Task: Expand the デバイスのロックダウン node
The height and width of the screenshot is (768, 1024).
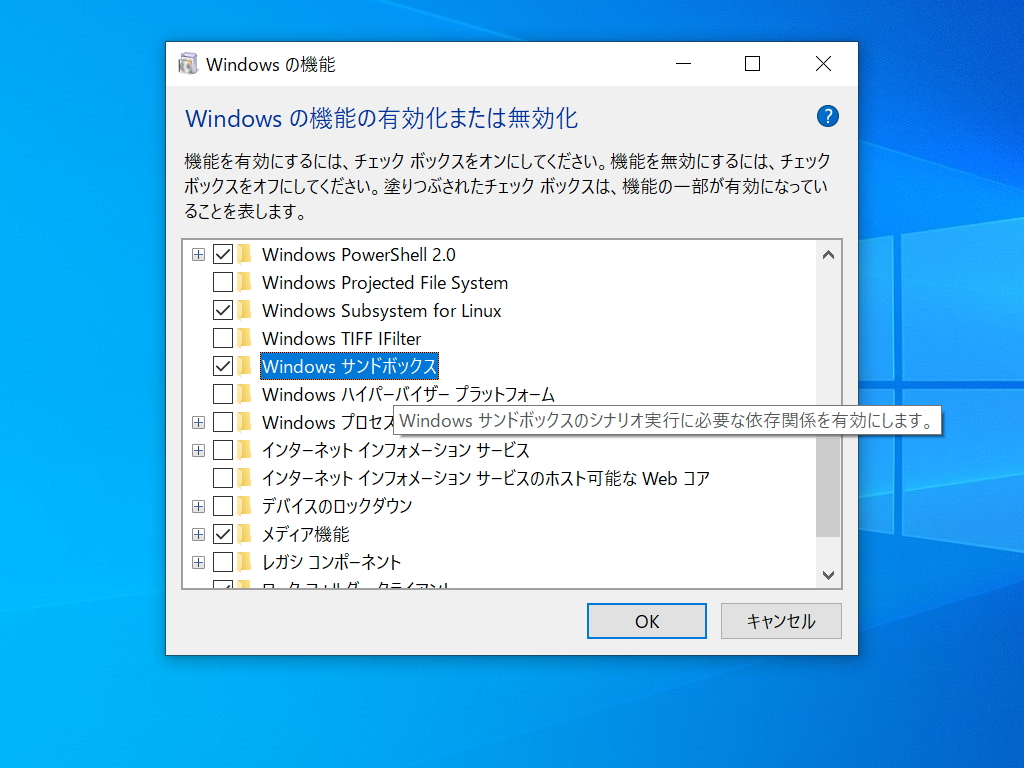Action: (x=197, y=506)
